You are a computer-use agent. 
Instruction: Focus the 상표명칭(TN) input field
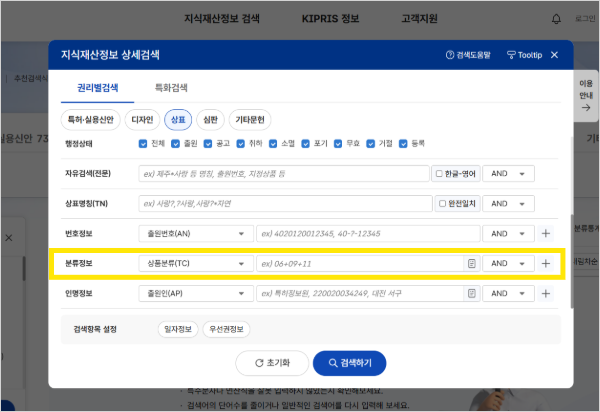285,204
